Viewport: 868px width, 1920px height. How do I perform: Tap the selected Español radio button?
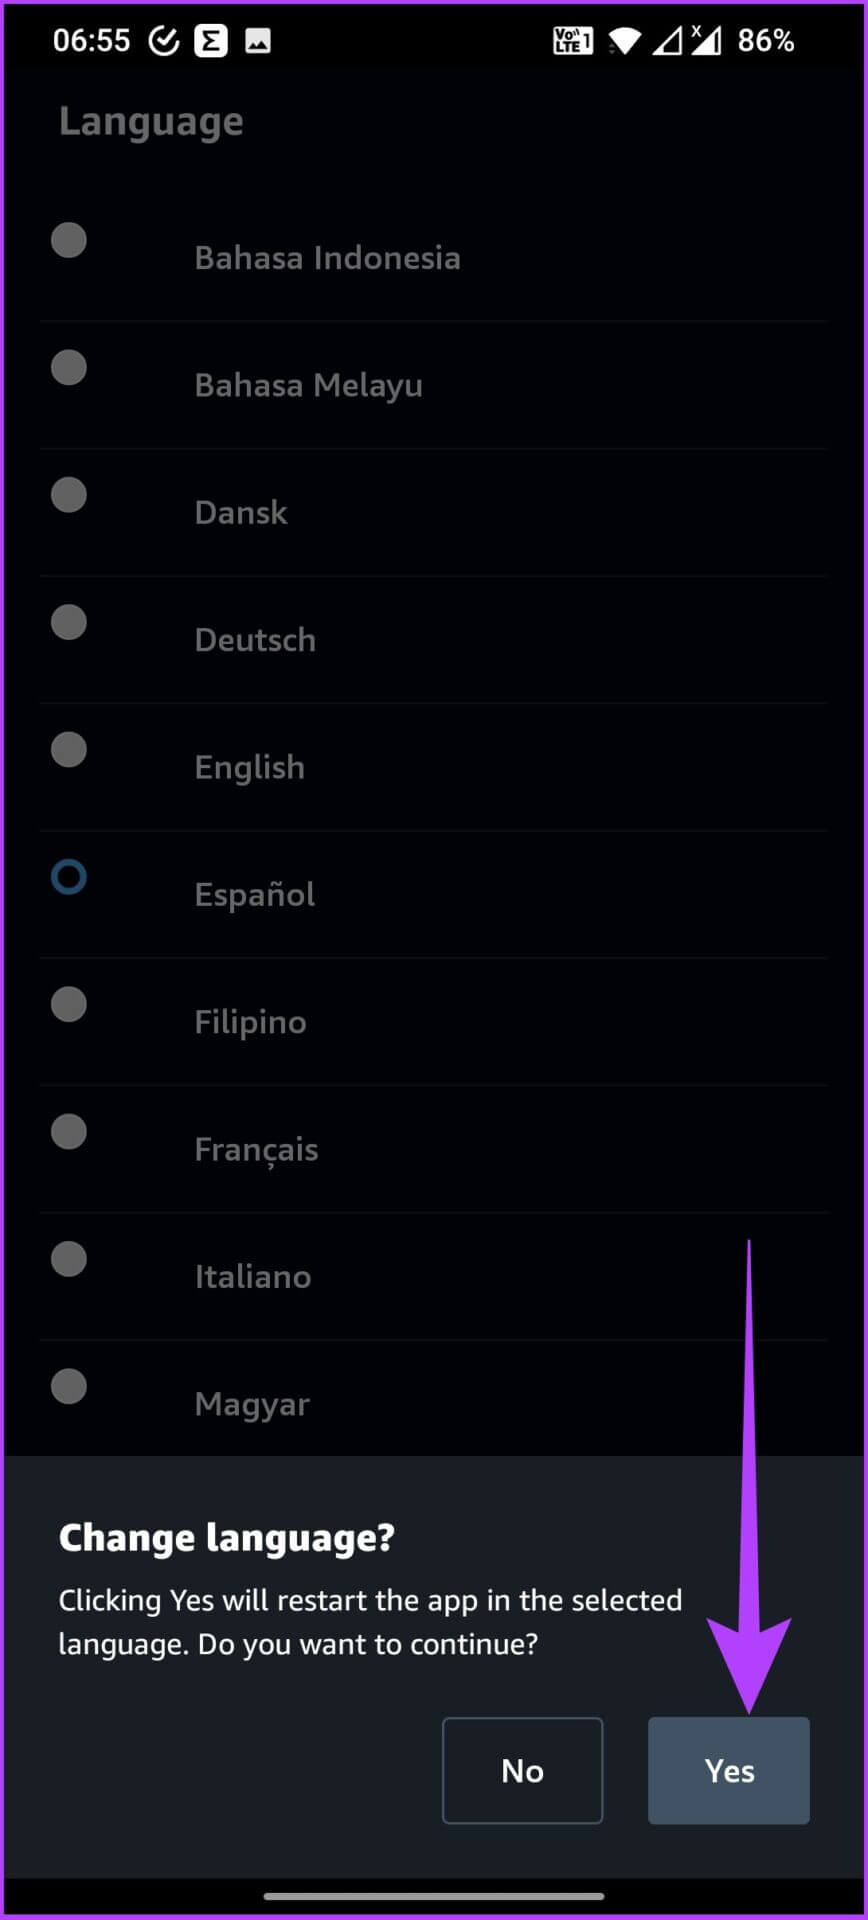(69, 877)
